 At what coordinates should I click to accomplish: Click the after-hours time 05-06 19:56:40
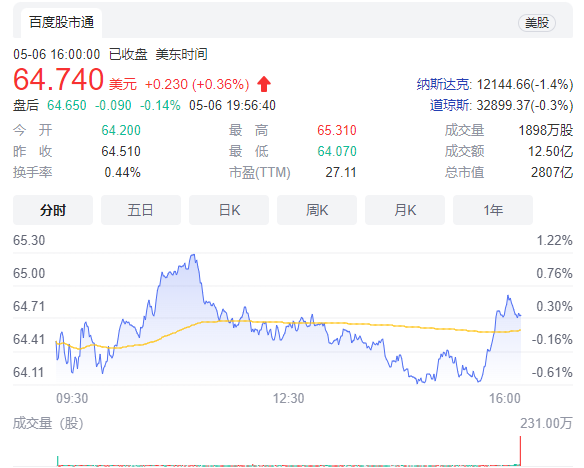click(232, 105)
